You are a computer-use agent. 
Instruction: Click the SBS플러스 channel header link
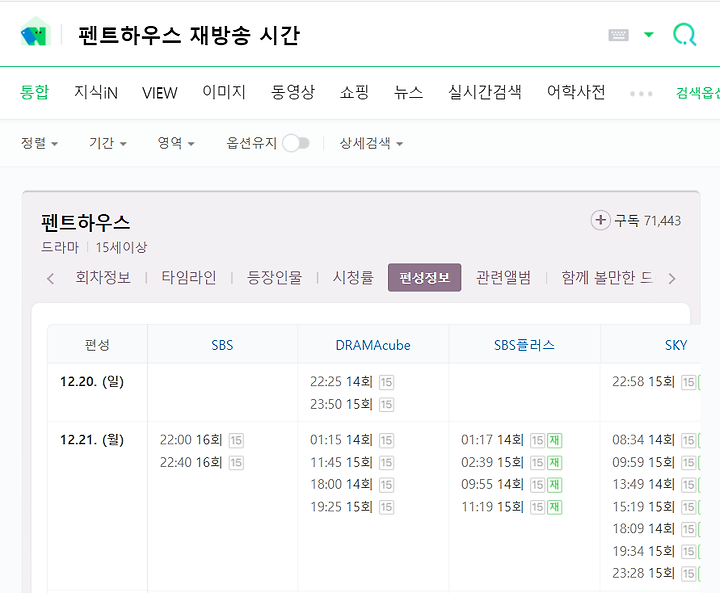tap(524, 345)
